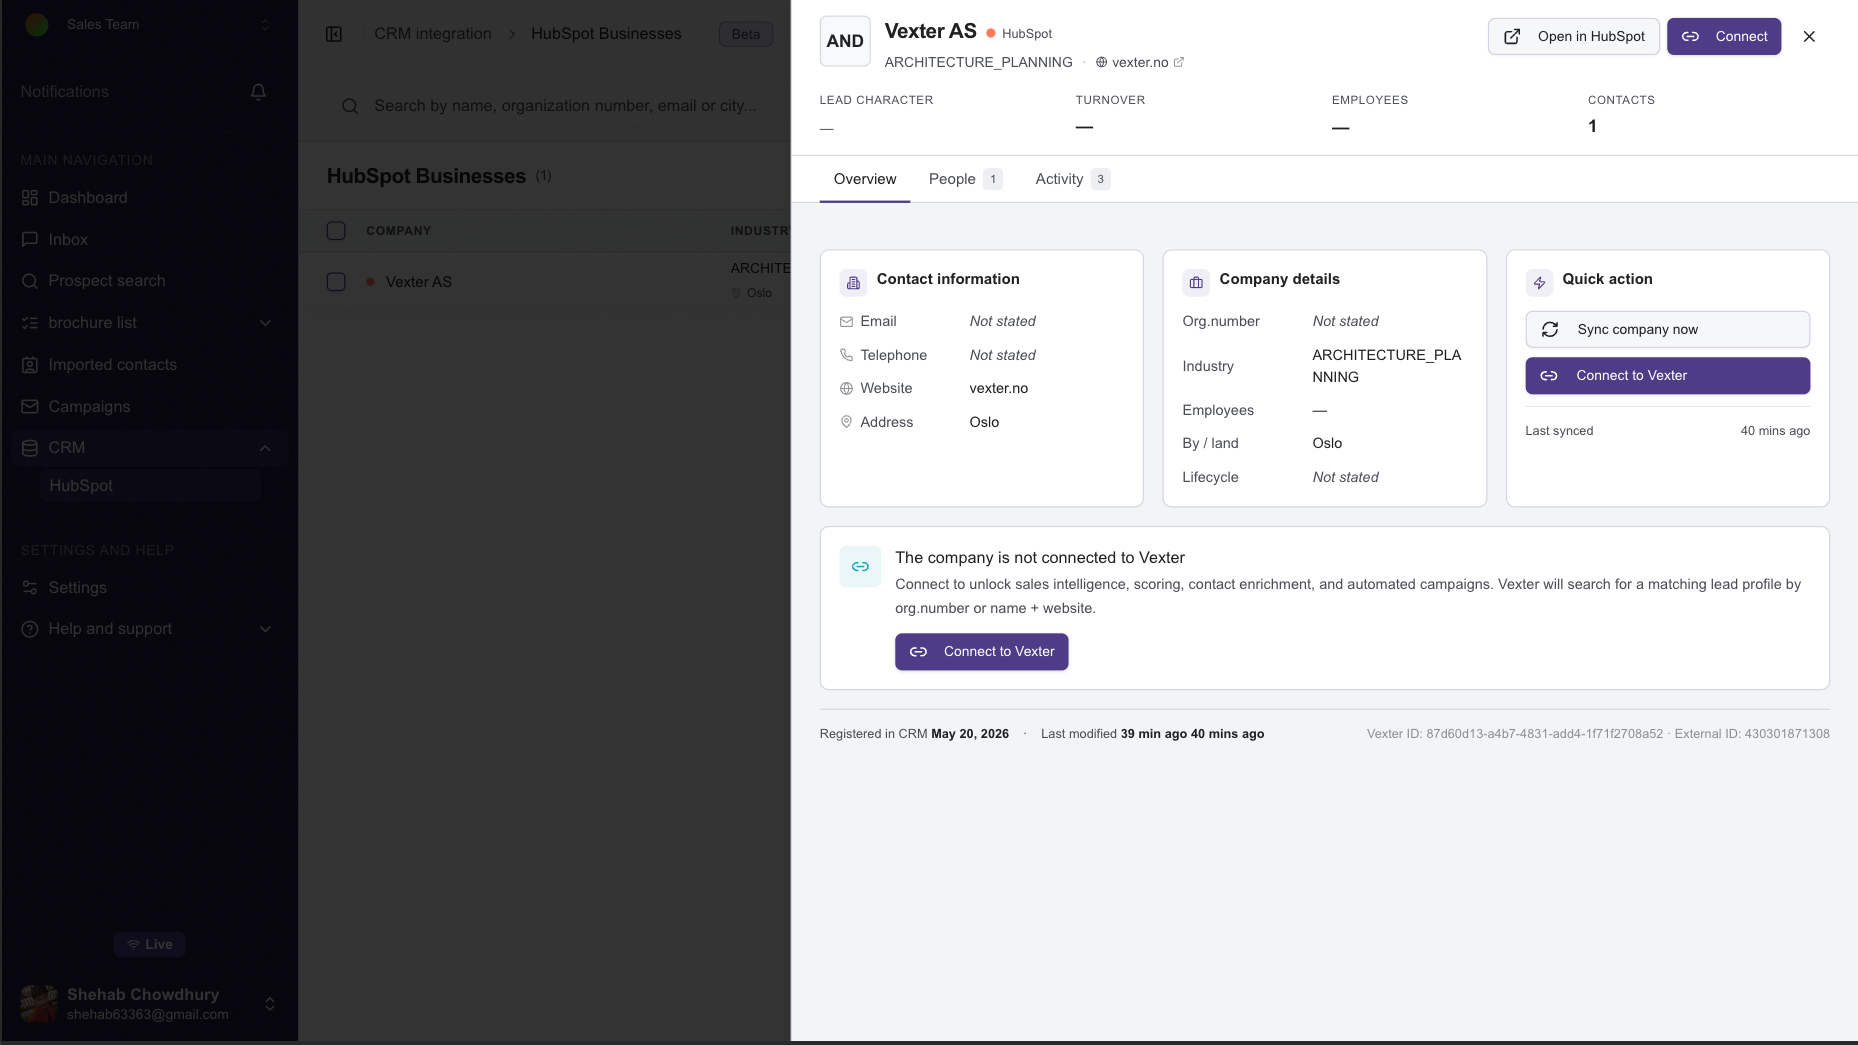Click the CRM database icon

30,448
